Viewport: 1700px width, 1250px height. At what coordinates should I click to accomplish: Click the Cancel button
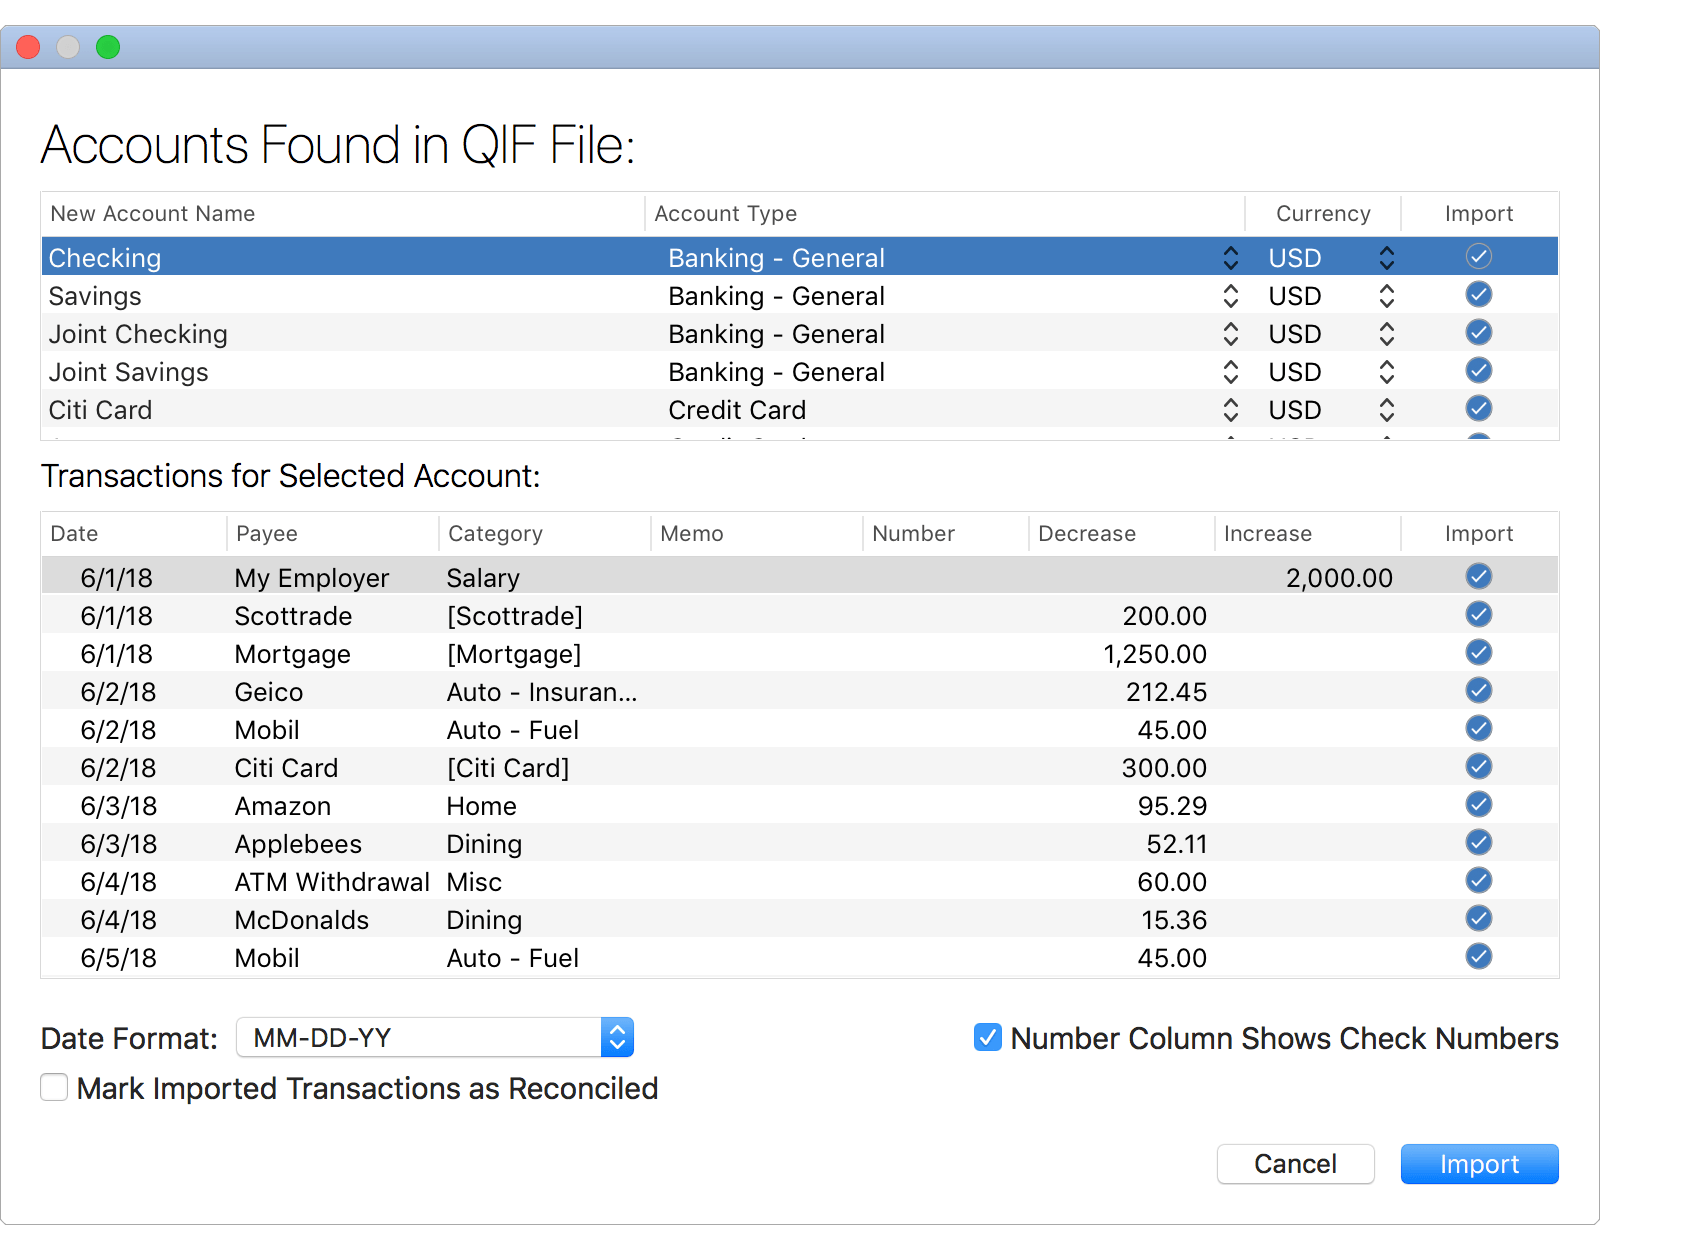(x=1295, y=1164)
